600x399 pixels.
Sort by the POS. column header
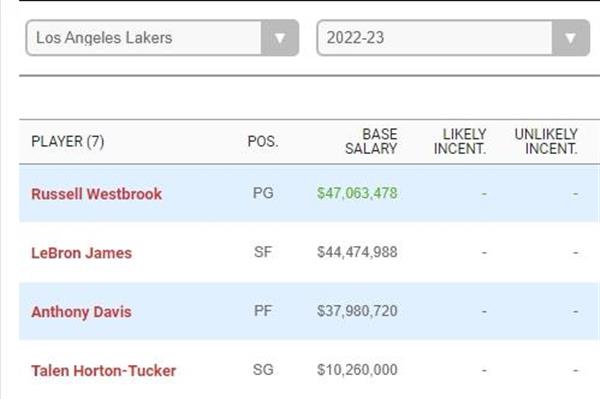click(x=263, y=142)
